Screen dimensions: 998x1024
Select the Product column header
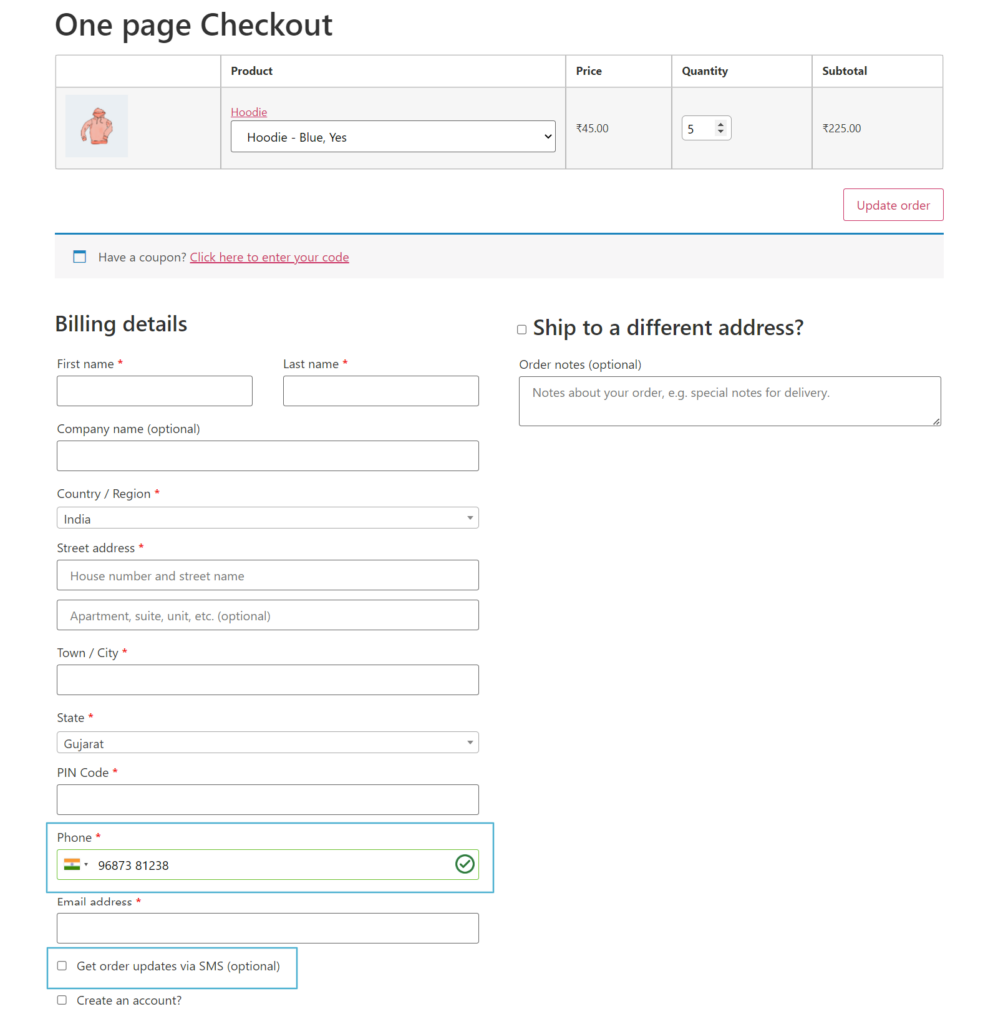tap(251, 71)
